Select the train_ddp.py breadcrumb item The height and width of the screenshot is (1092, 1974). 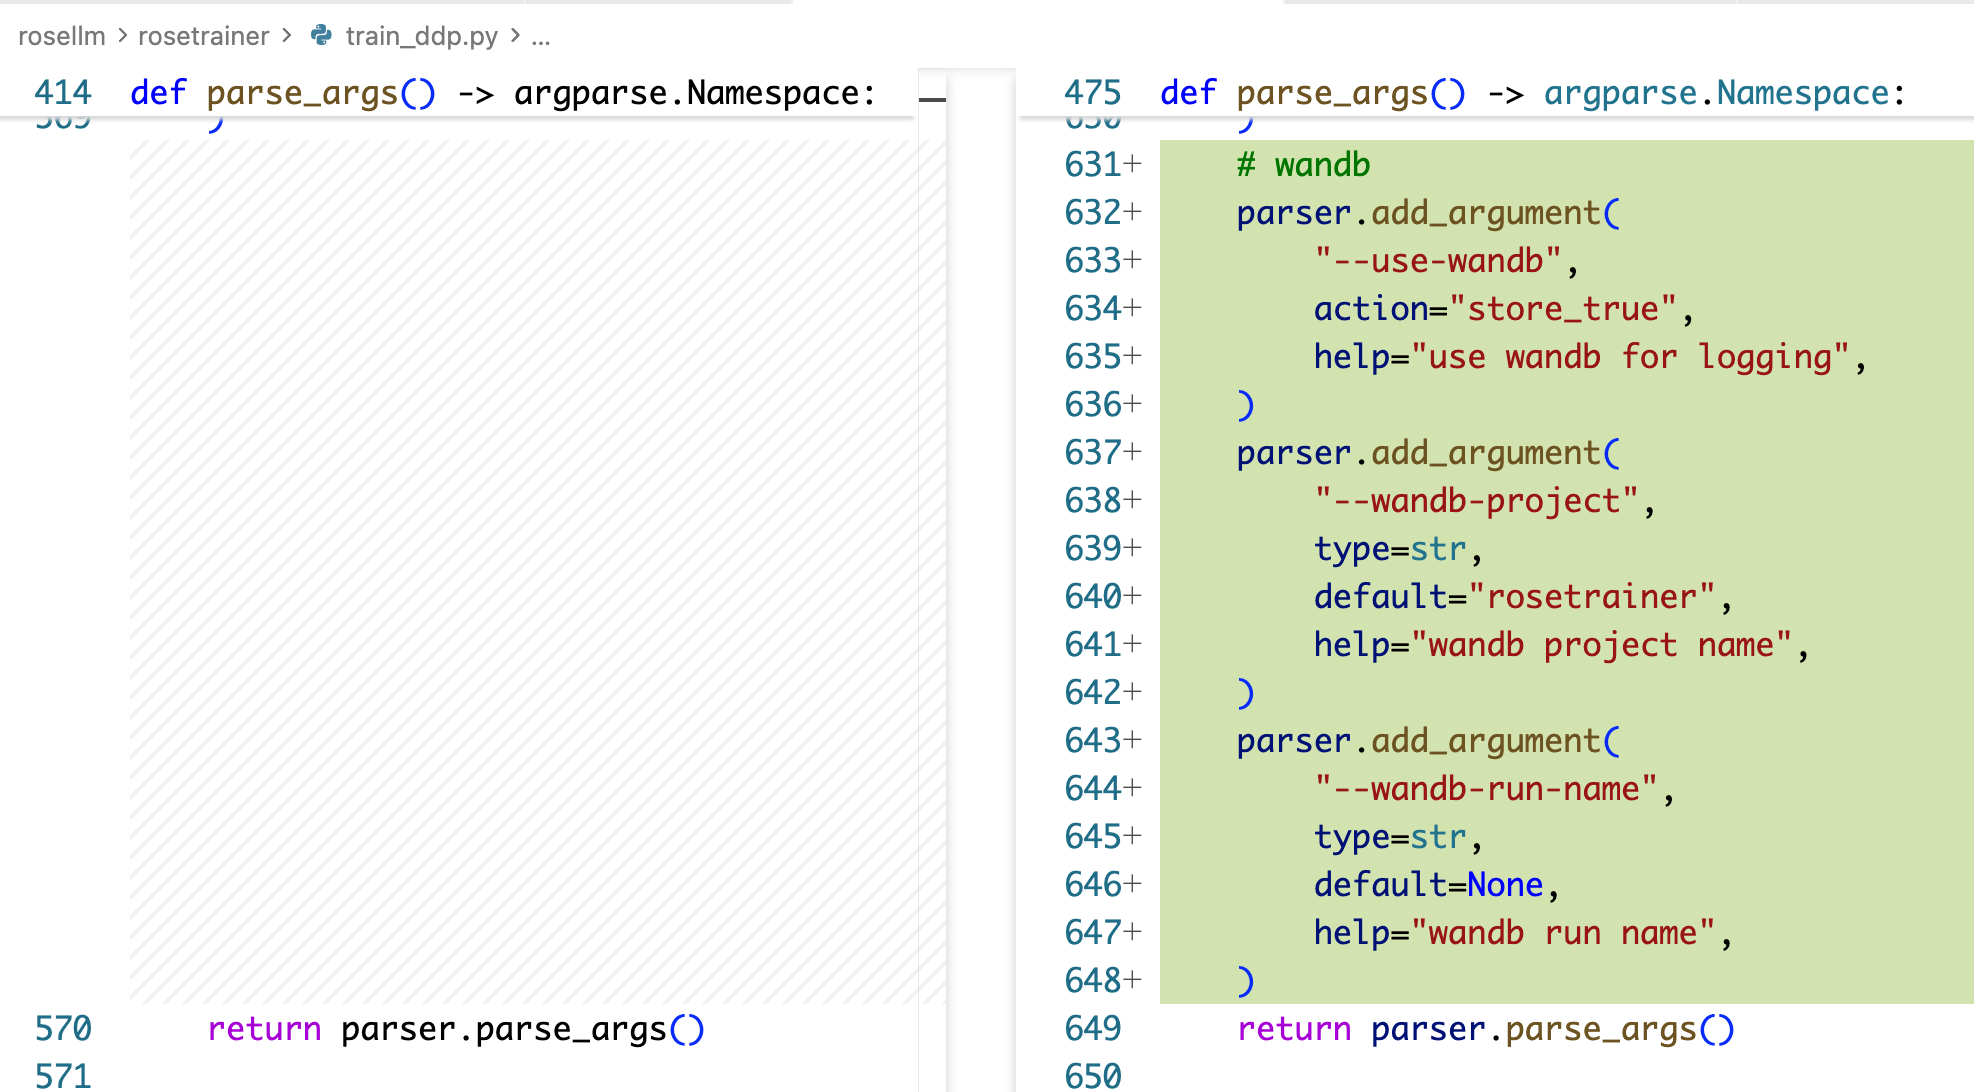[x=421, y=36]
